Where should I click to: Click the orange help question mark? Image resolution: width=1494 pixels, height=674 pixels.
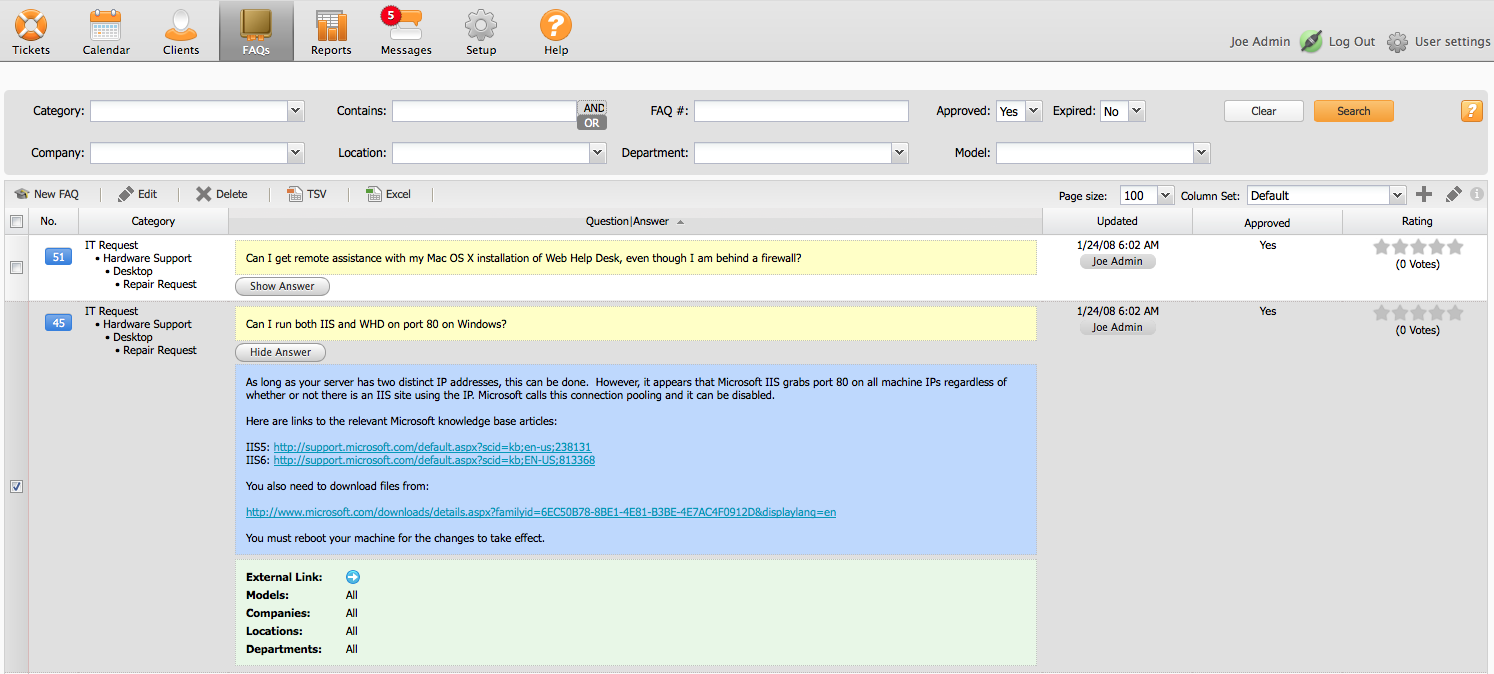1472,111
